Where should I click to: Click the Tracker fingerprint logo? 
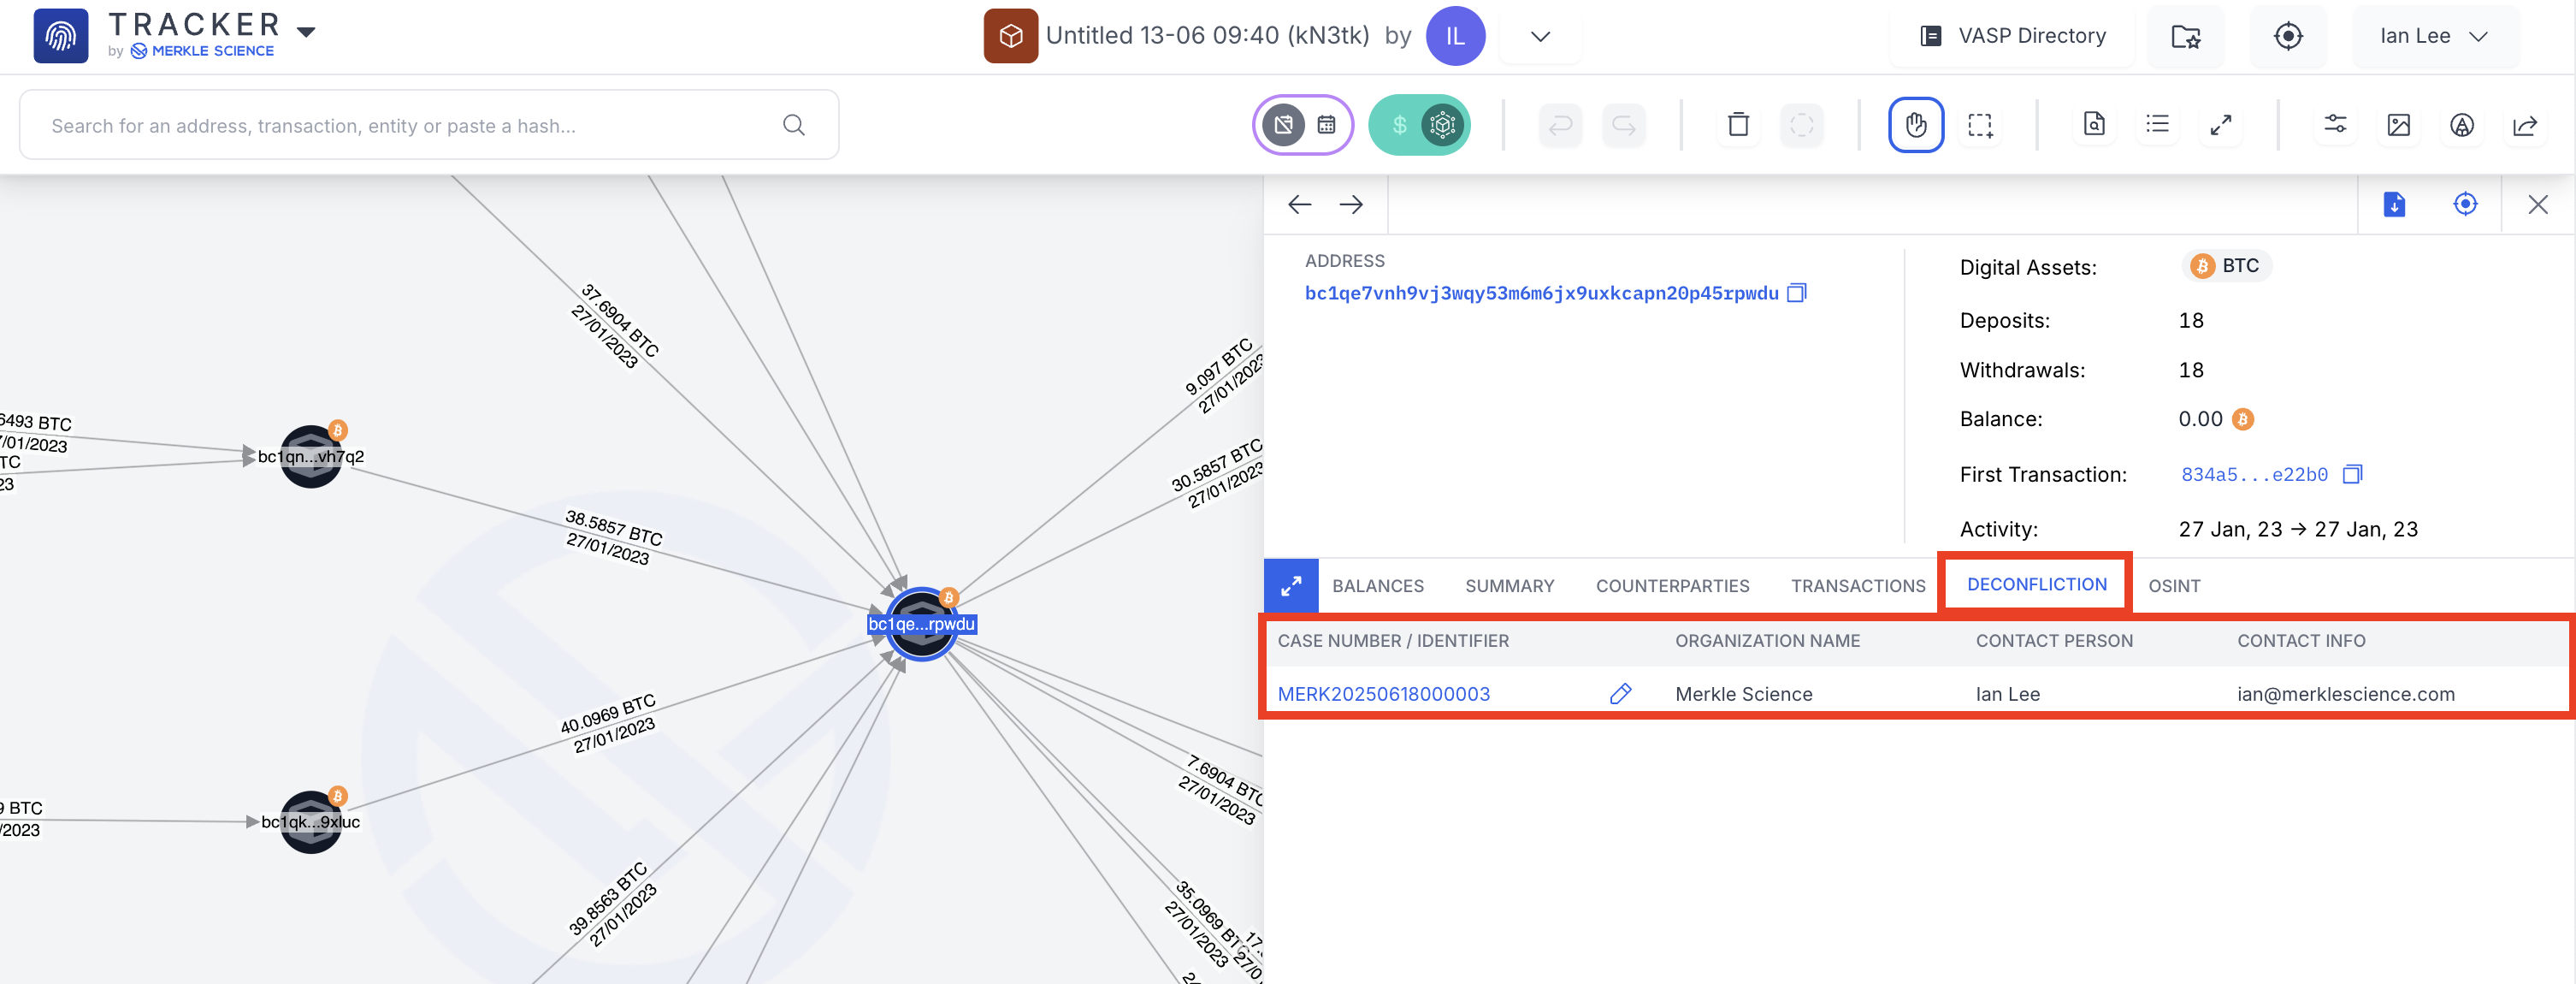[61, 36]
